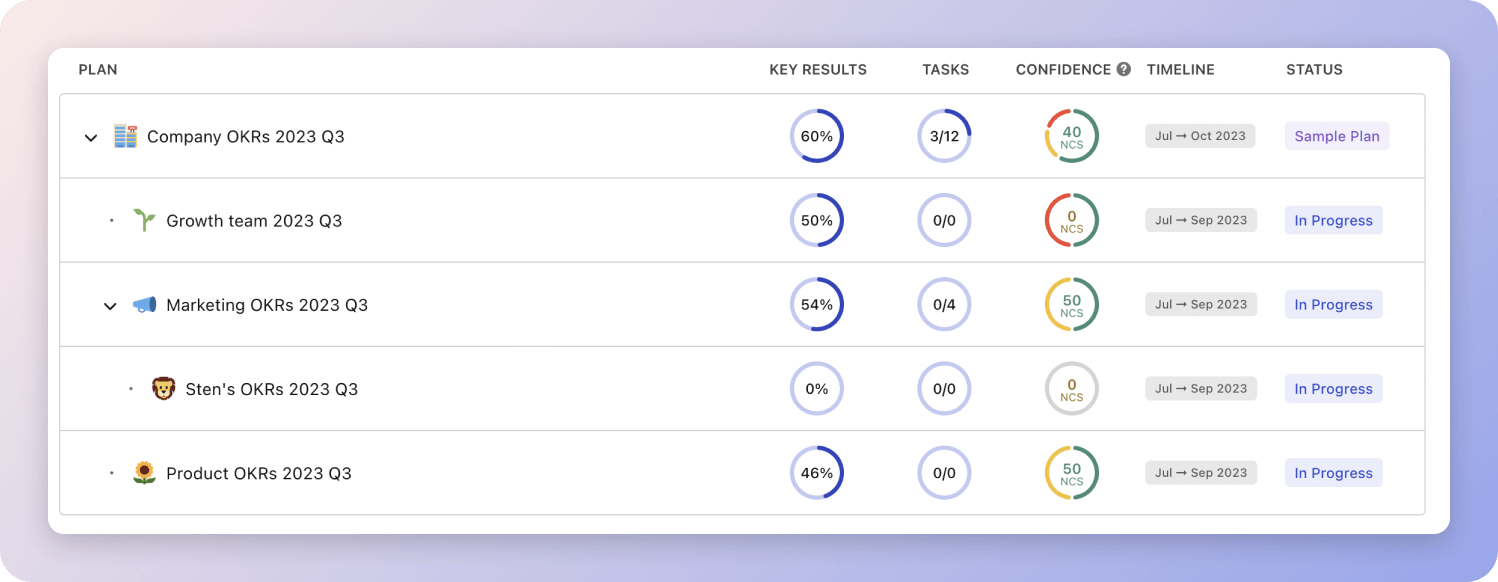Screen dimensions: 1498x582
Task: Click Marketing OKRs 54% progress ring
Action: point(816,305)
